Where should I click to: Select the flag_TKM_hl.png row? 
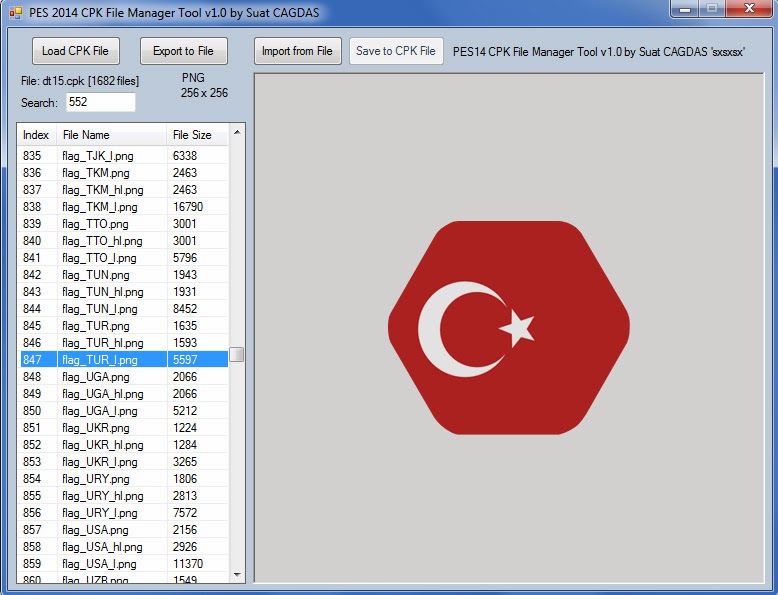[x=124, y=190]
